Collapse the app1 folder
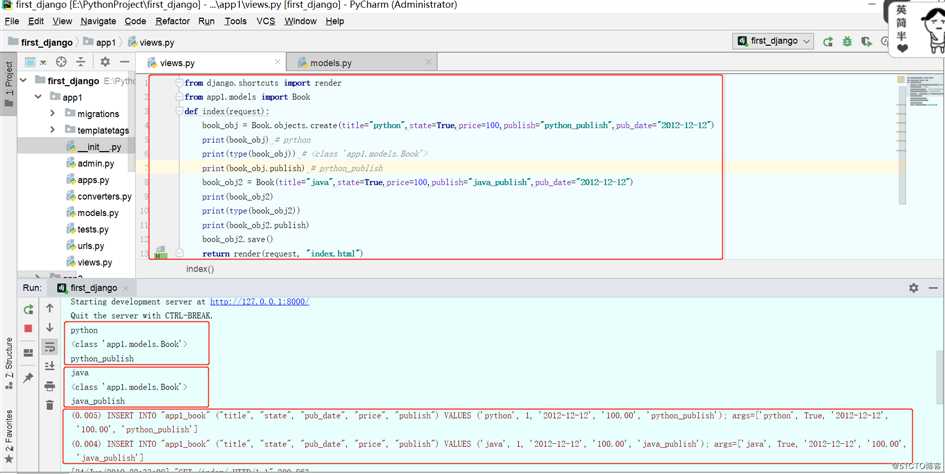Screen dimensions: 945x474 [38, 96]
